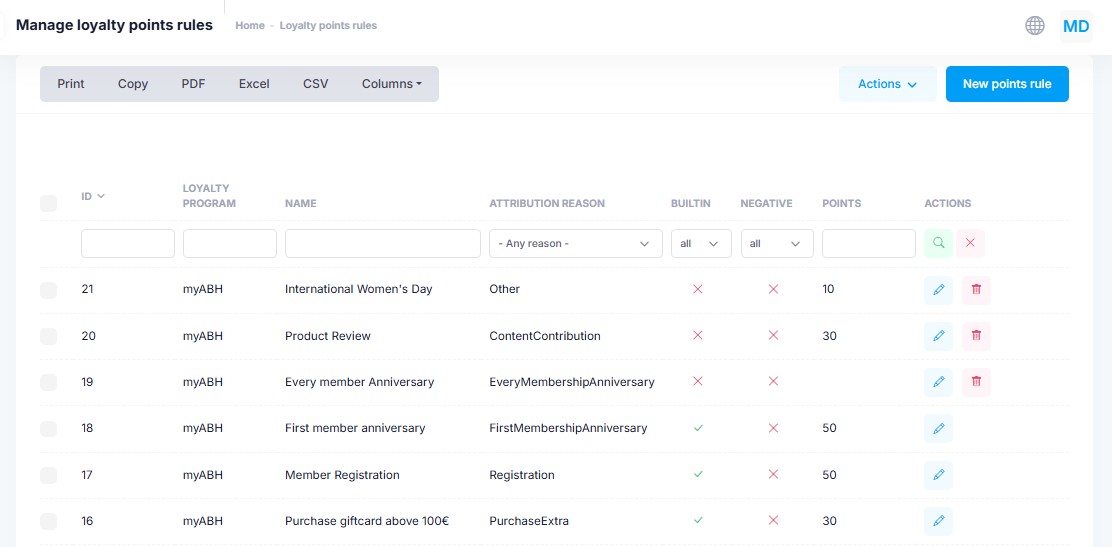Viewport: 1112px width, 547px height.
Task: Click 'ContentContribution' reason cell
Action: coord(545,336)
